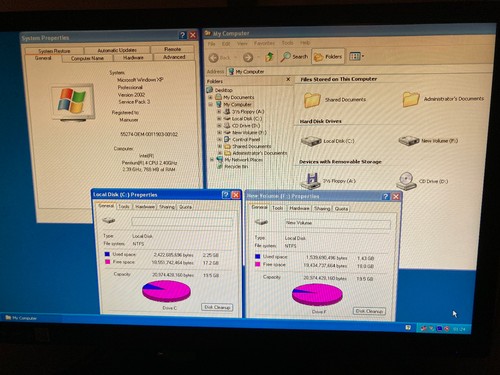The height and width of the screenshot is (375, 500).
Task: Open Quota tab in New Volume (F:) Properties
Action: tap(341, 209)
